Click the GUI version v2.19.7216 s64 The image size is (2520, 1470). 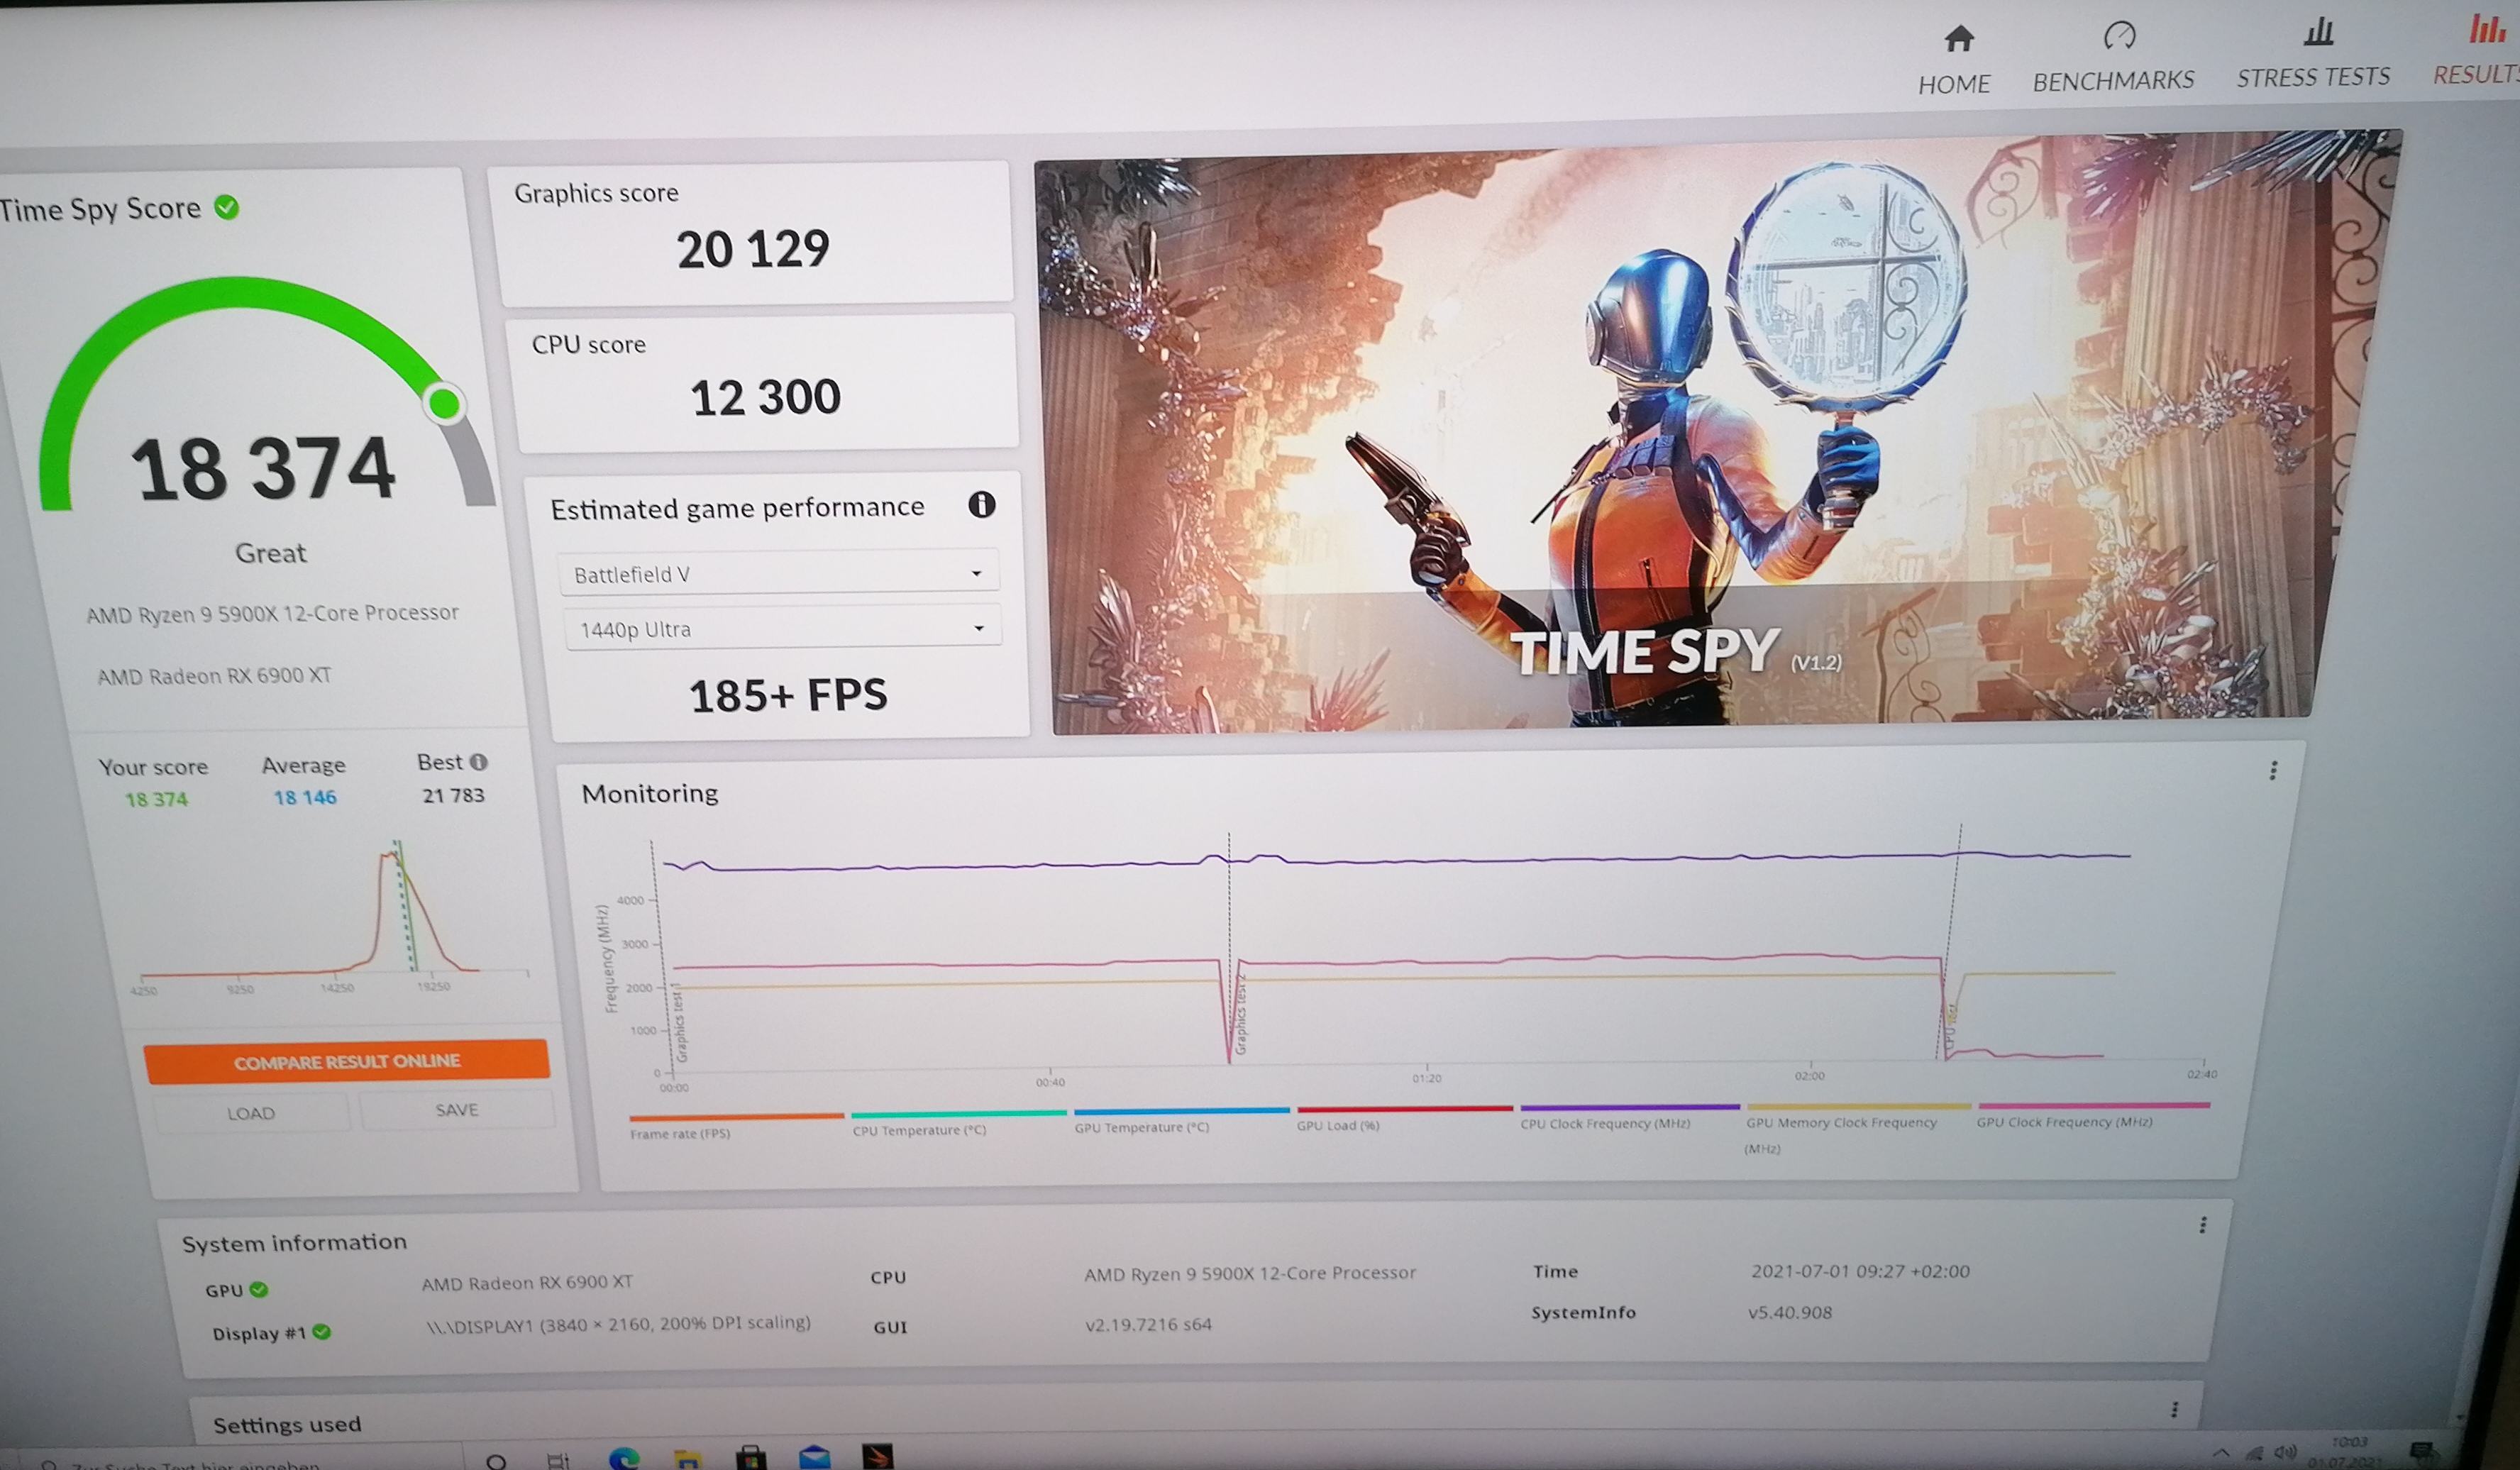pyautogui.click(x=1148, y=1324)
